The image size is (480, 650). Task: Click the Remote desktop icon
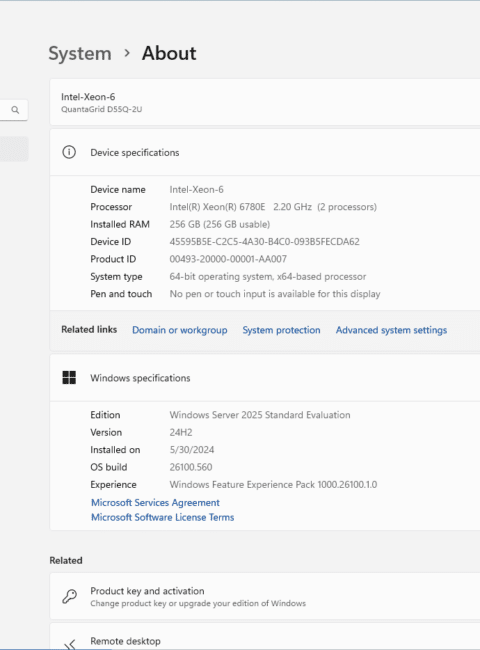pos(70,644)
